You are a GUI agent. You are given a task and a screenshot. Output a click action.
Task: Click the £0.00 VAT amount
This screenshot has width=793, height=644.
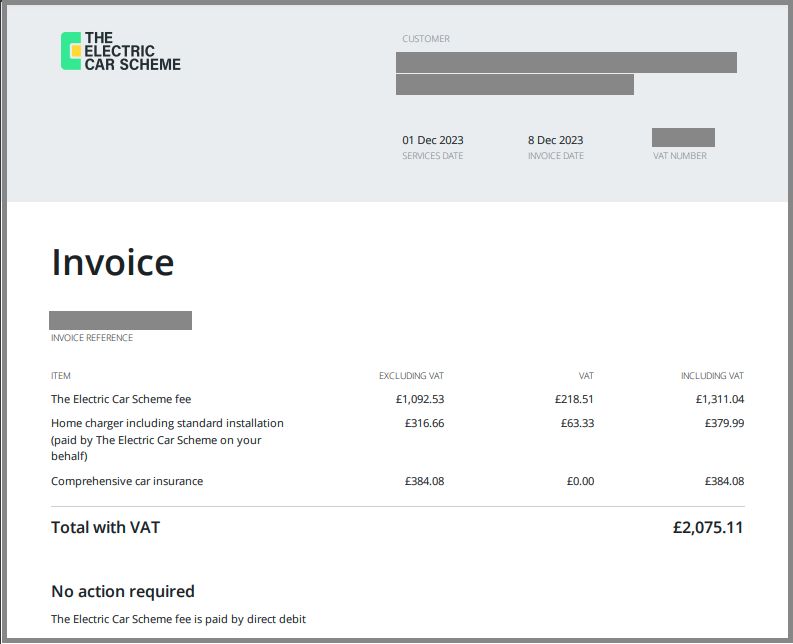tap(580, 481)
